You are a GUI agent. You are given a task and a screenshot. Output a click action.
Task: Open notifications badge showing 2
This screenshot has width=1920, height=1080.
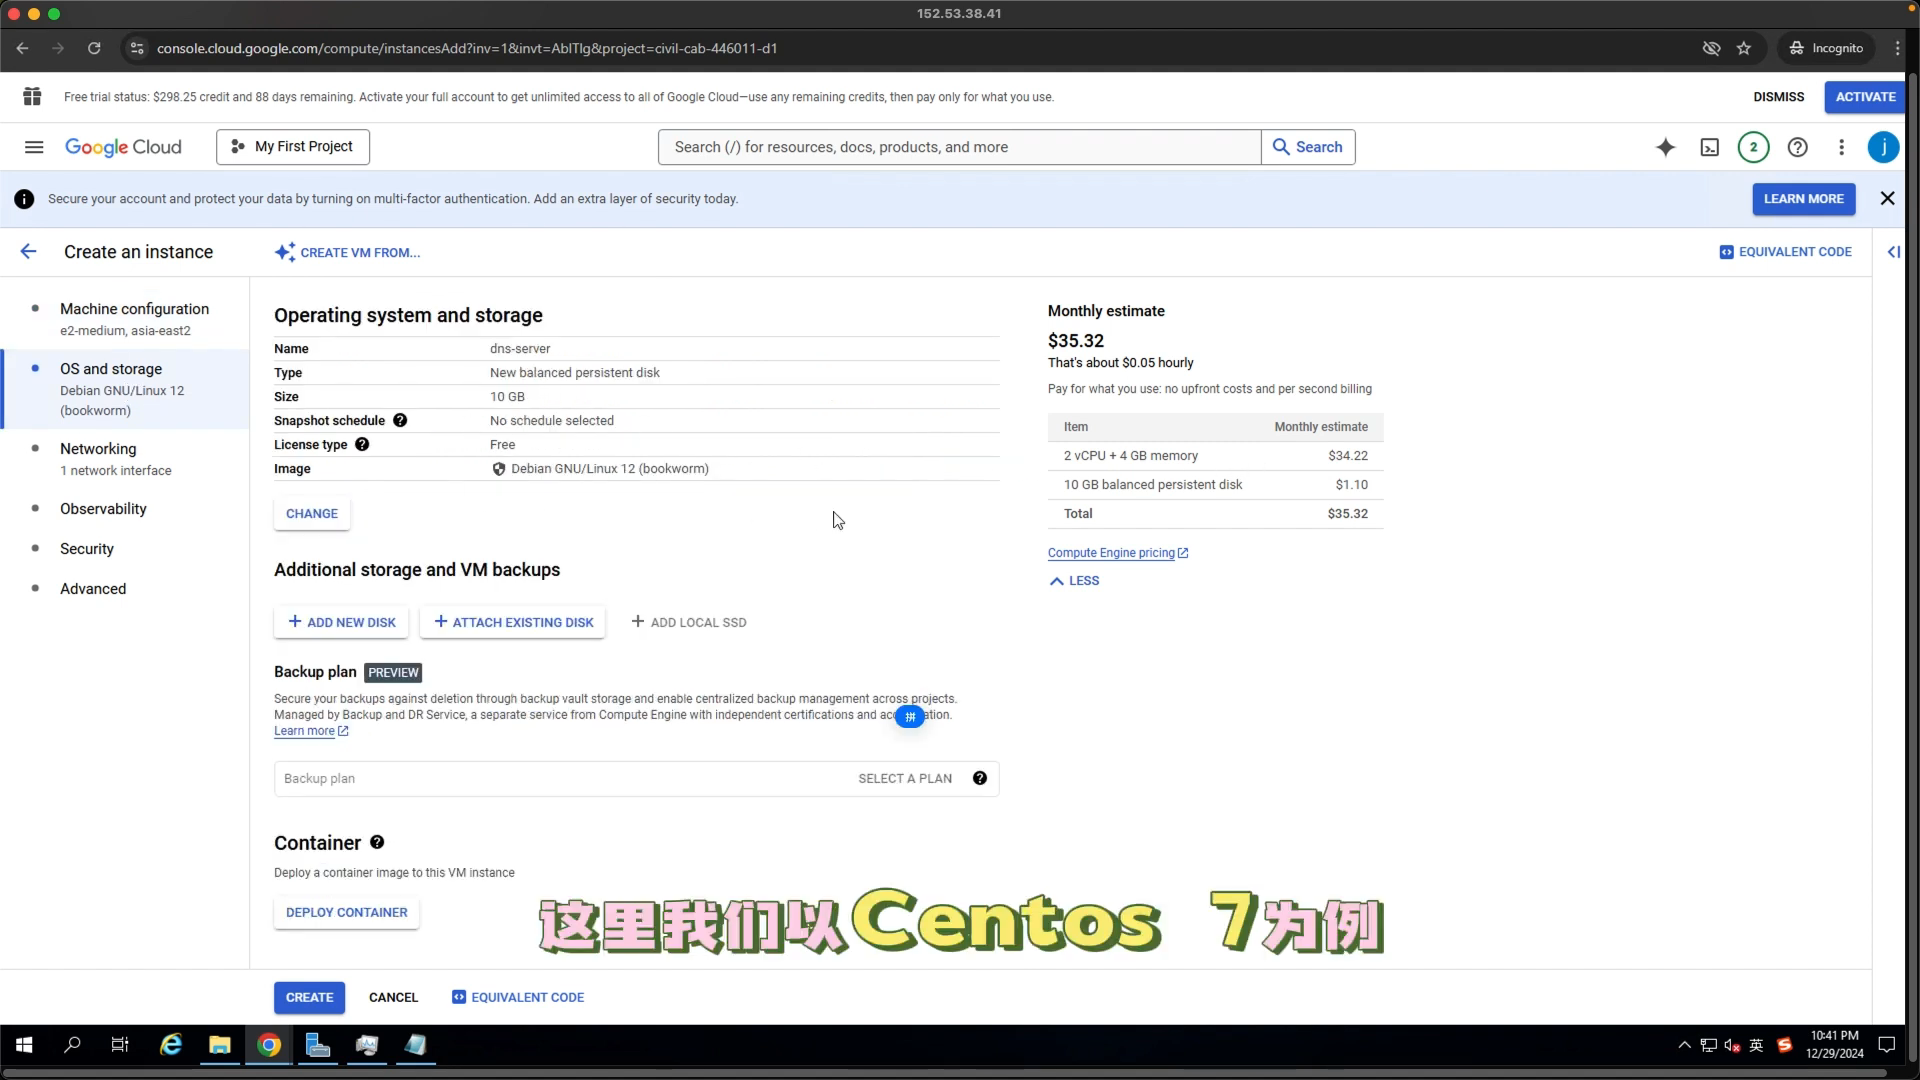coord(1753,147)
